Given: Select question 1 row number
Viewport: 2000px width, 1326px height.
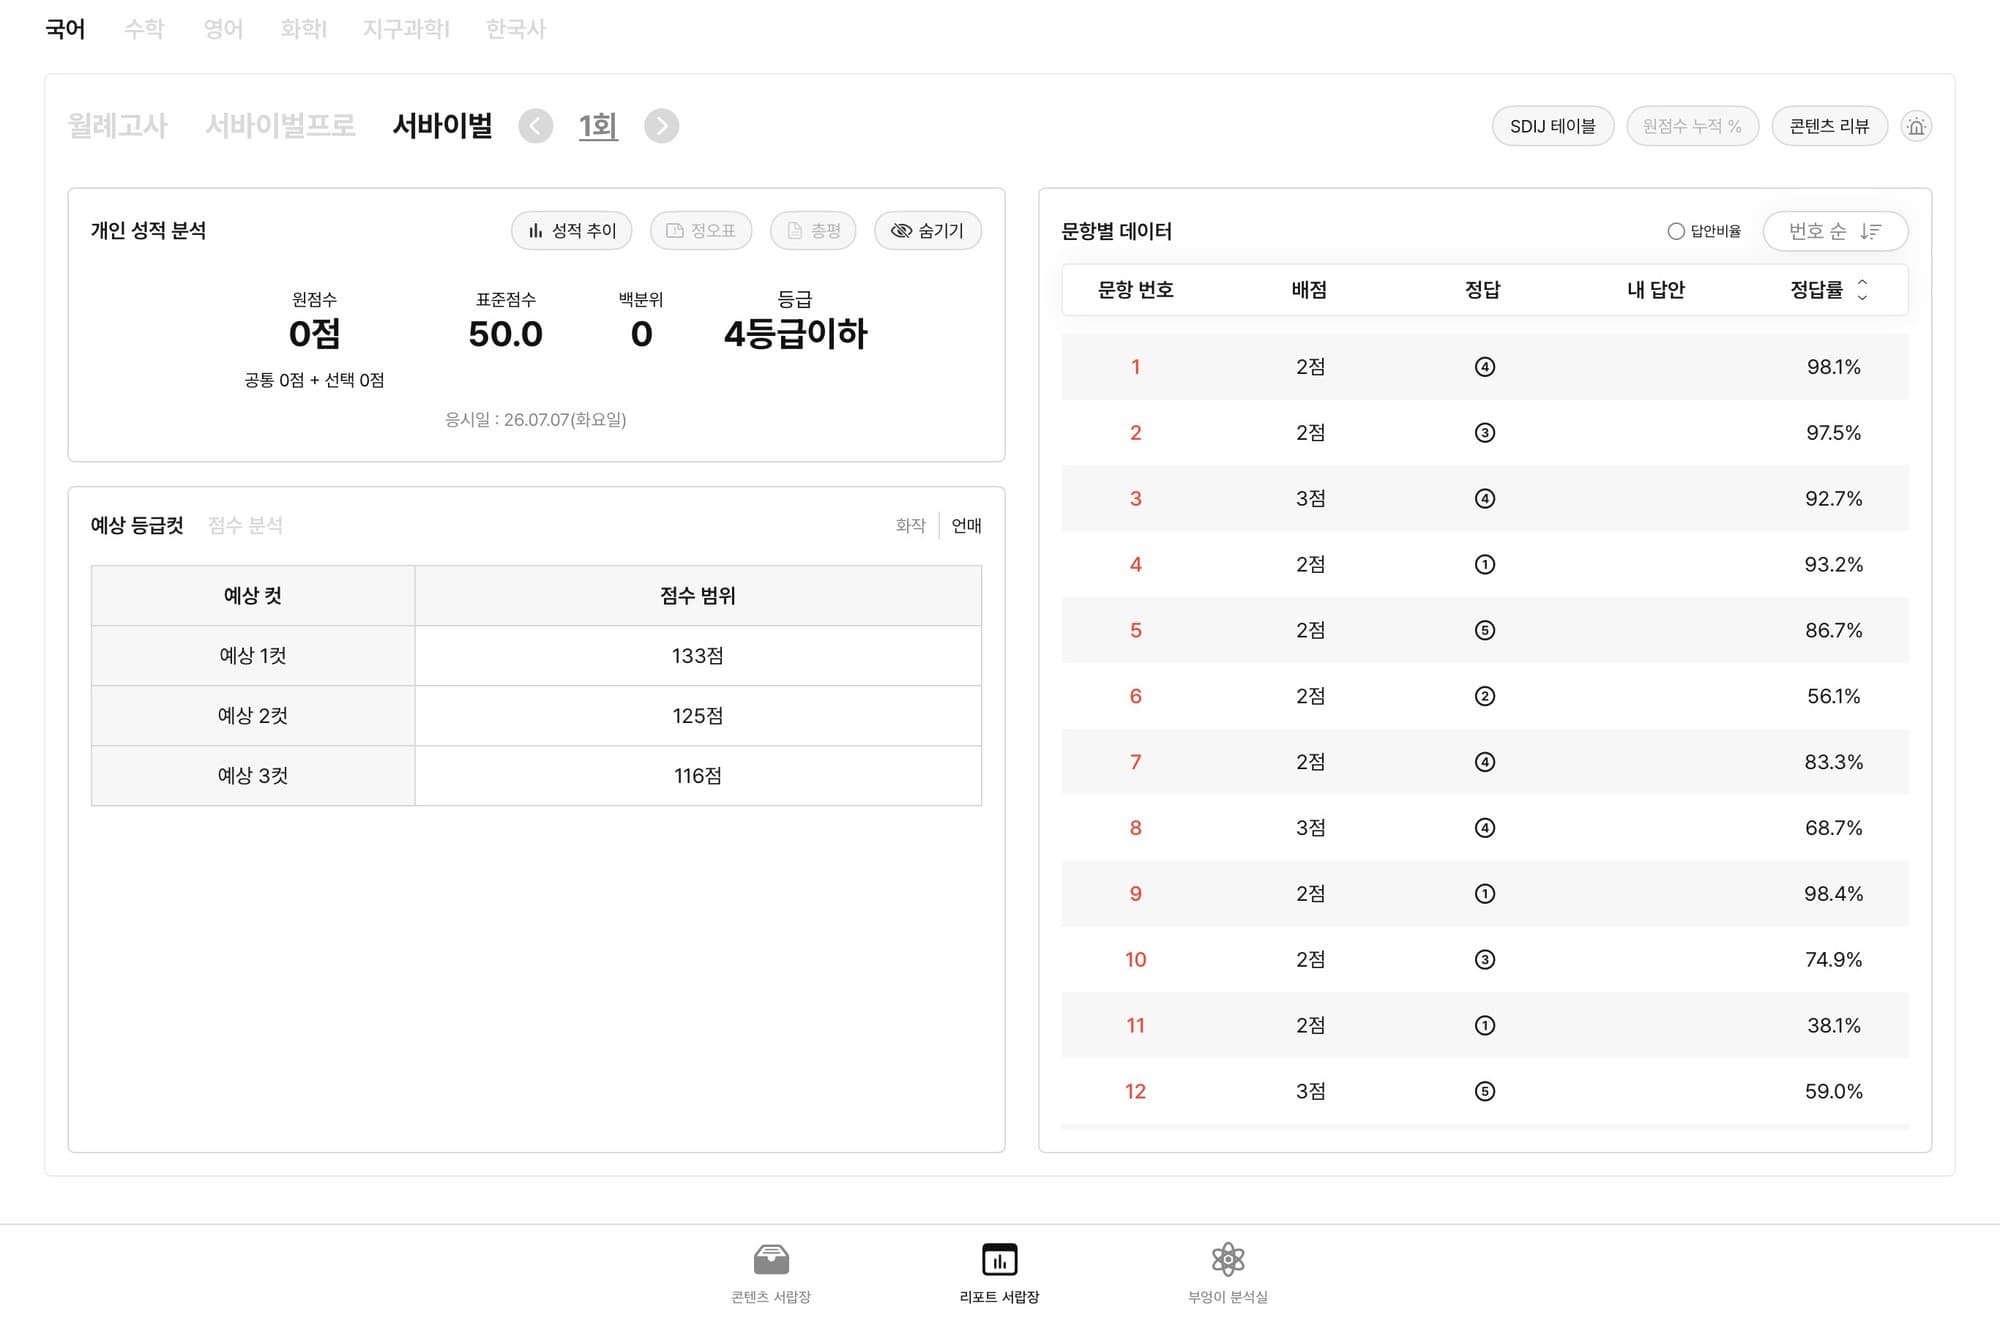Looking at the screenshot, I should coord(1136,367).
